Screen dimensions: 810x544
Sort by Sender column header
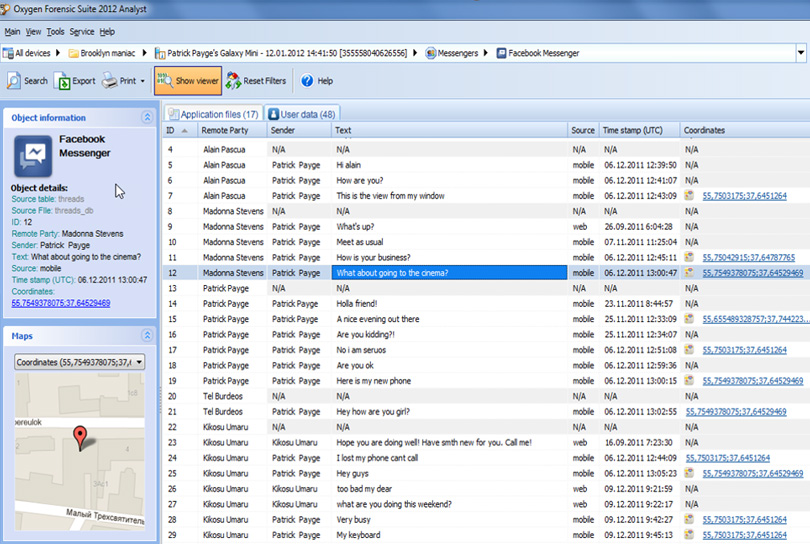tap(299, 130)
